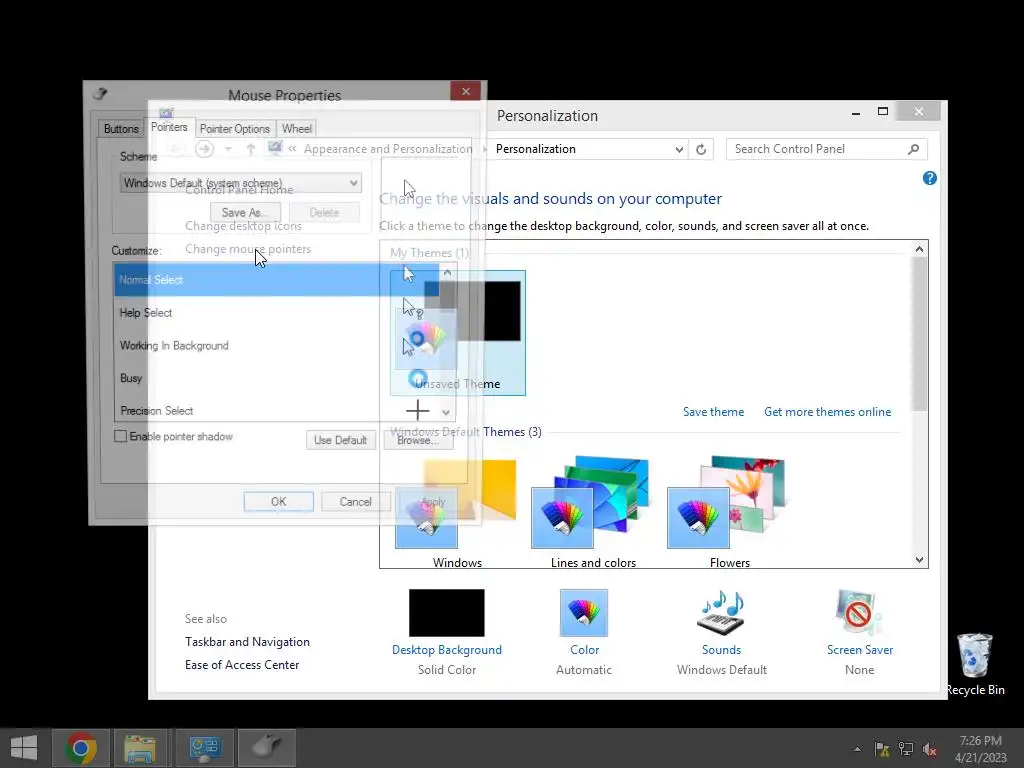1024x768 pixels.
Task: Click the Save theme link
Action: (x=713, y=412)
